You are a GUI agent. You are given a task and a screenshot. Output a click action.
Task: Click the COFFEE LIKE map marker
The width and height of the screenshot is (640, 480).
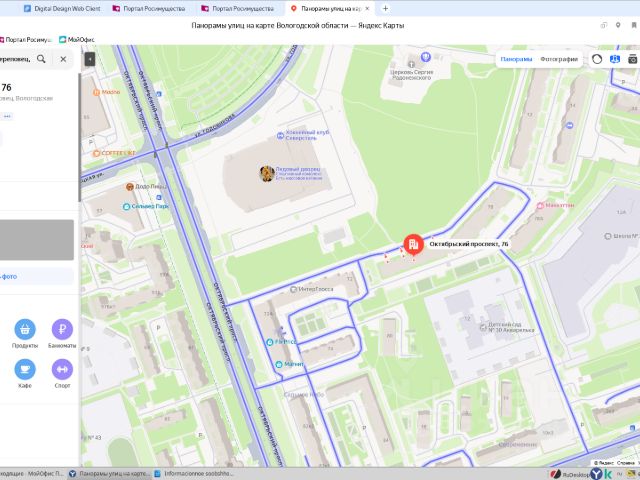pyautogui.click(x=97, y=153)
